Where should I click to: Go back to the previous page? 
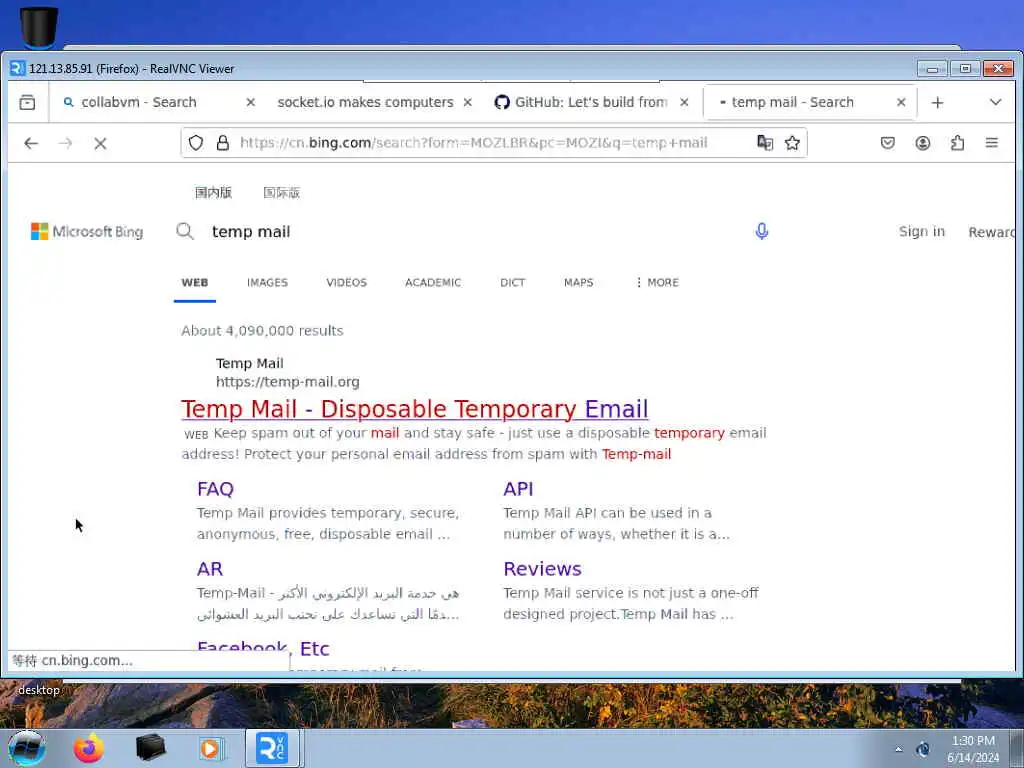[x=31, y=143]
